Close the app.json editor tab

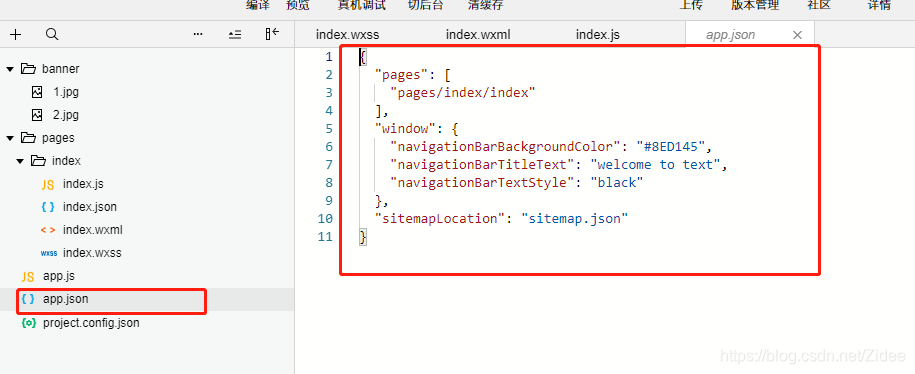tap(797, 35)
